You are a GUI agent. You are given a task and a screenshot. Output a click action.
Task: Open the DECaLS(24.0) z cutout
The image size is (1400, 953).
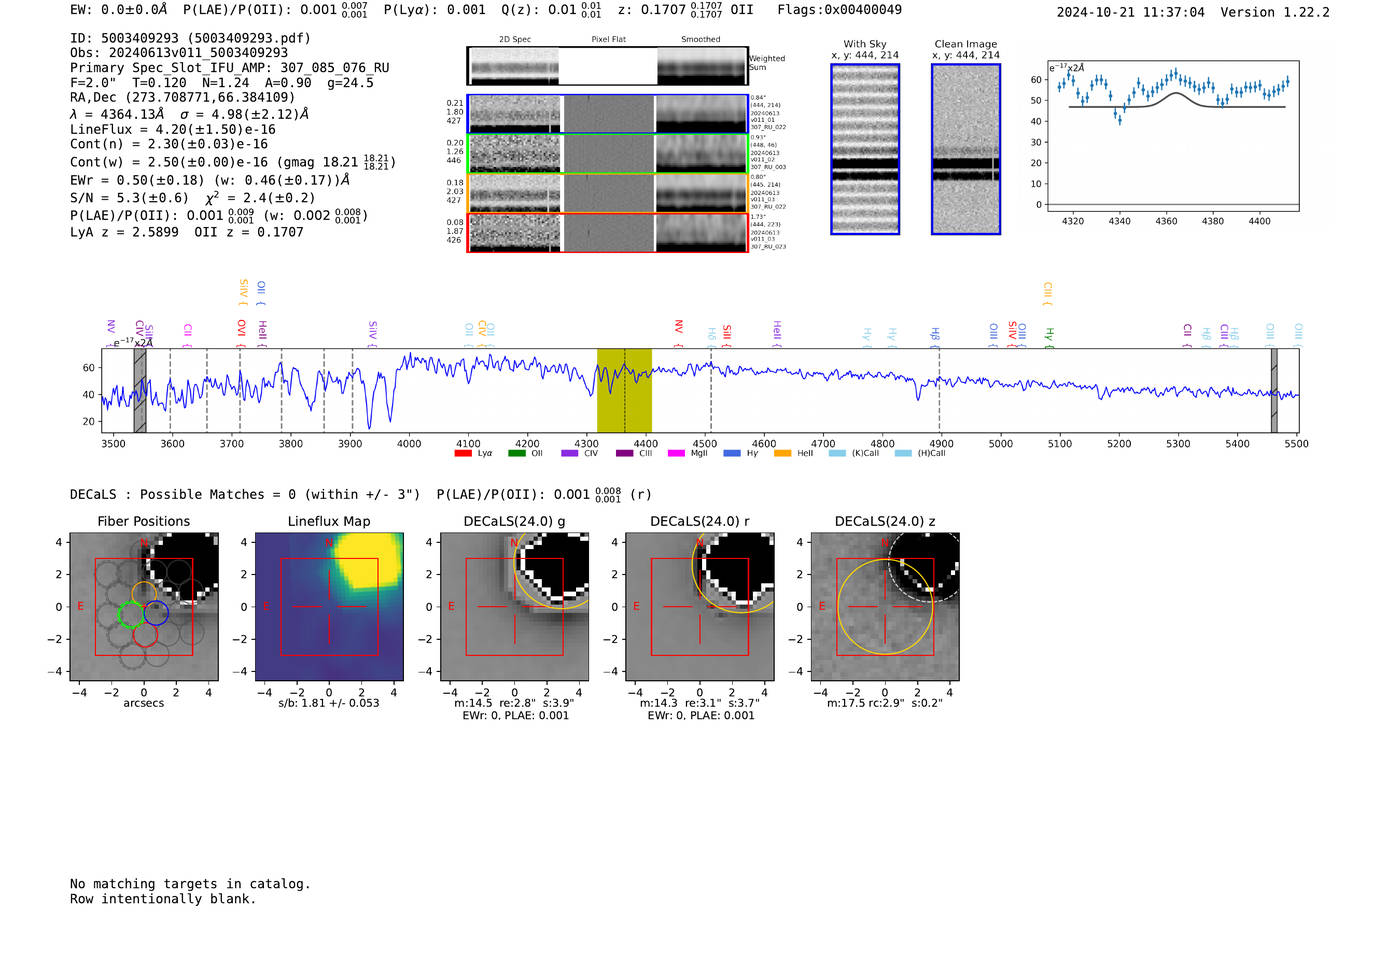tap(885, 607)
